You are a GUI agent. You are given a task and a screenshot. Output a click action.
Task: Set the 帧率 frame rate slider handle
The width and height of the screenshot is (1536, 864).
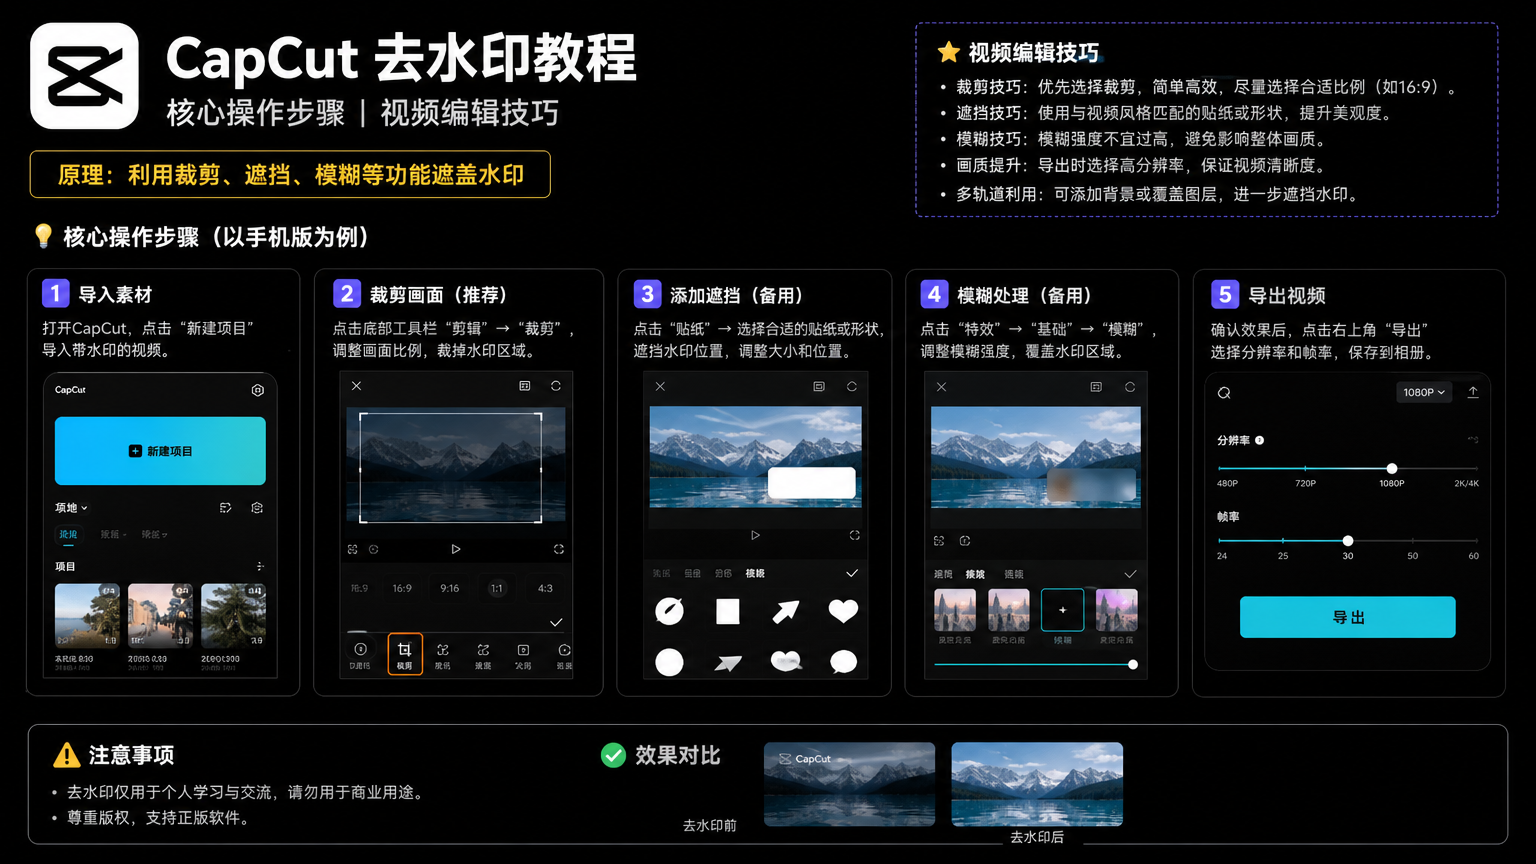1348,541
